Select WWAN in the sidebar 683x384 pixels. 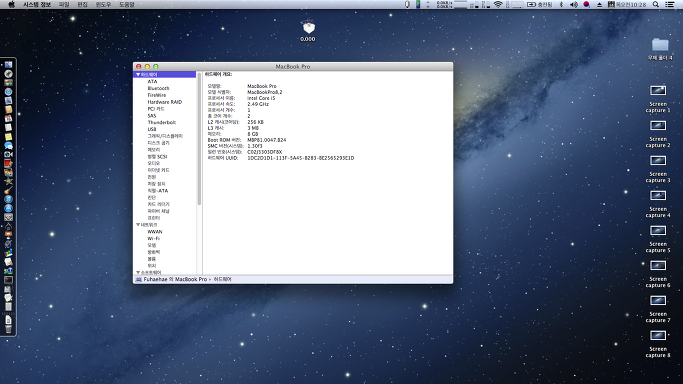click(x=155, y=232)
